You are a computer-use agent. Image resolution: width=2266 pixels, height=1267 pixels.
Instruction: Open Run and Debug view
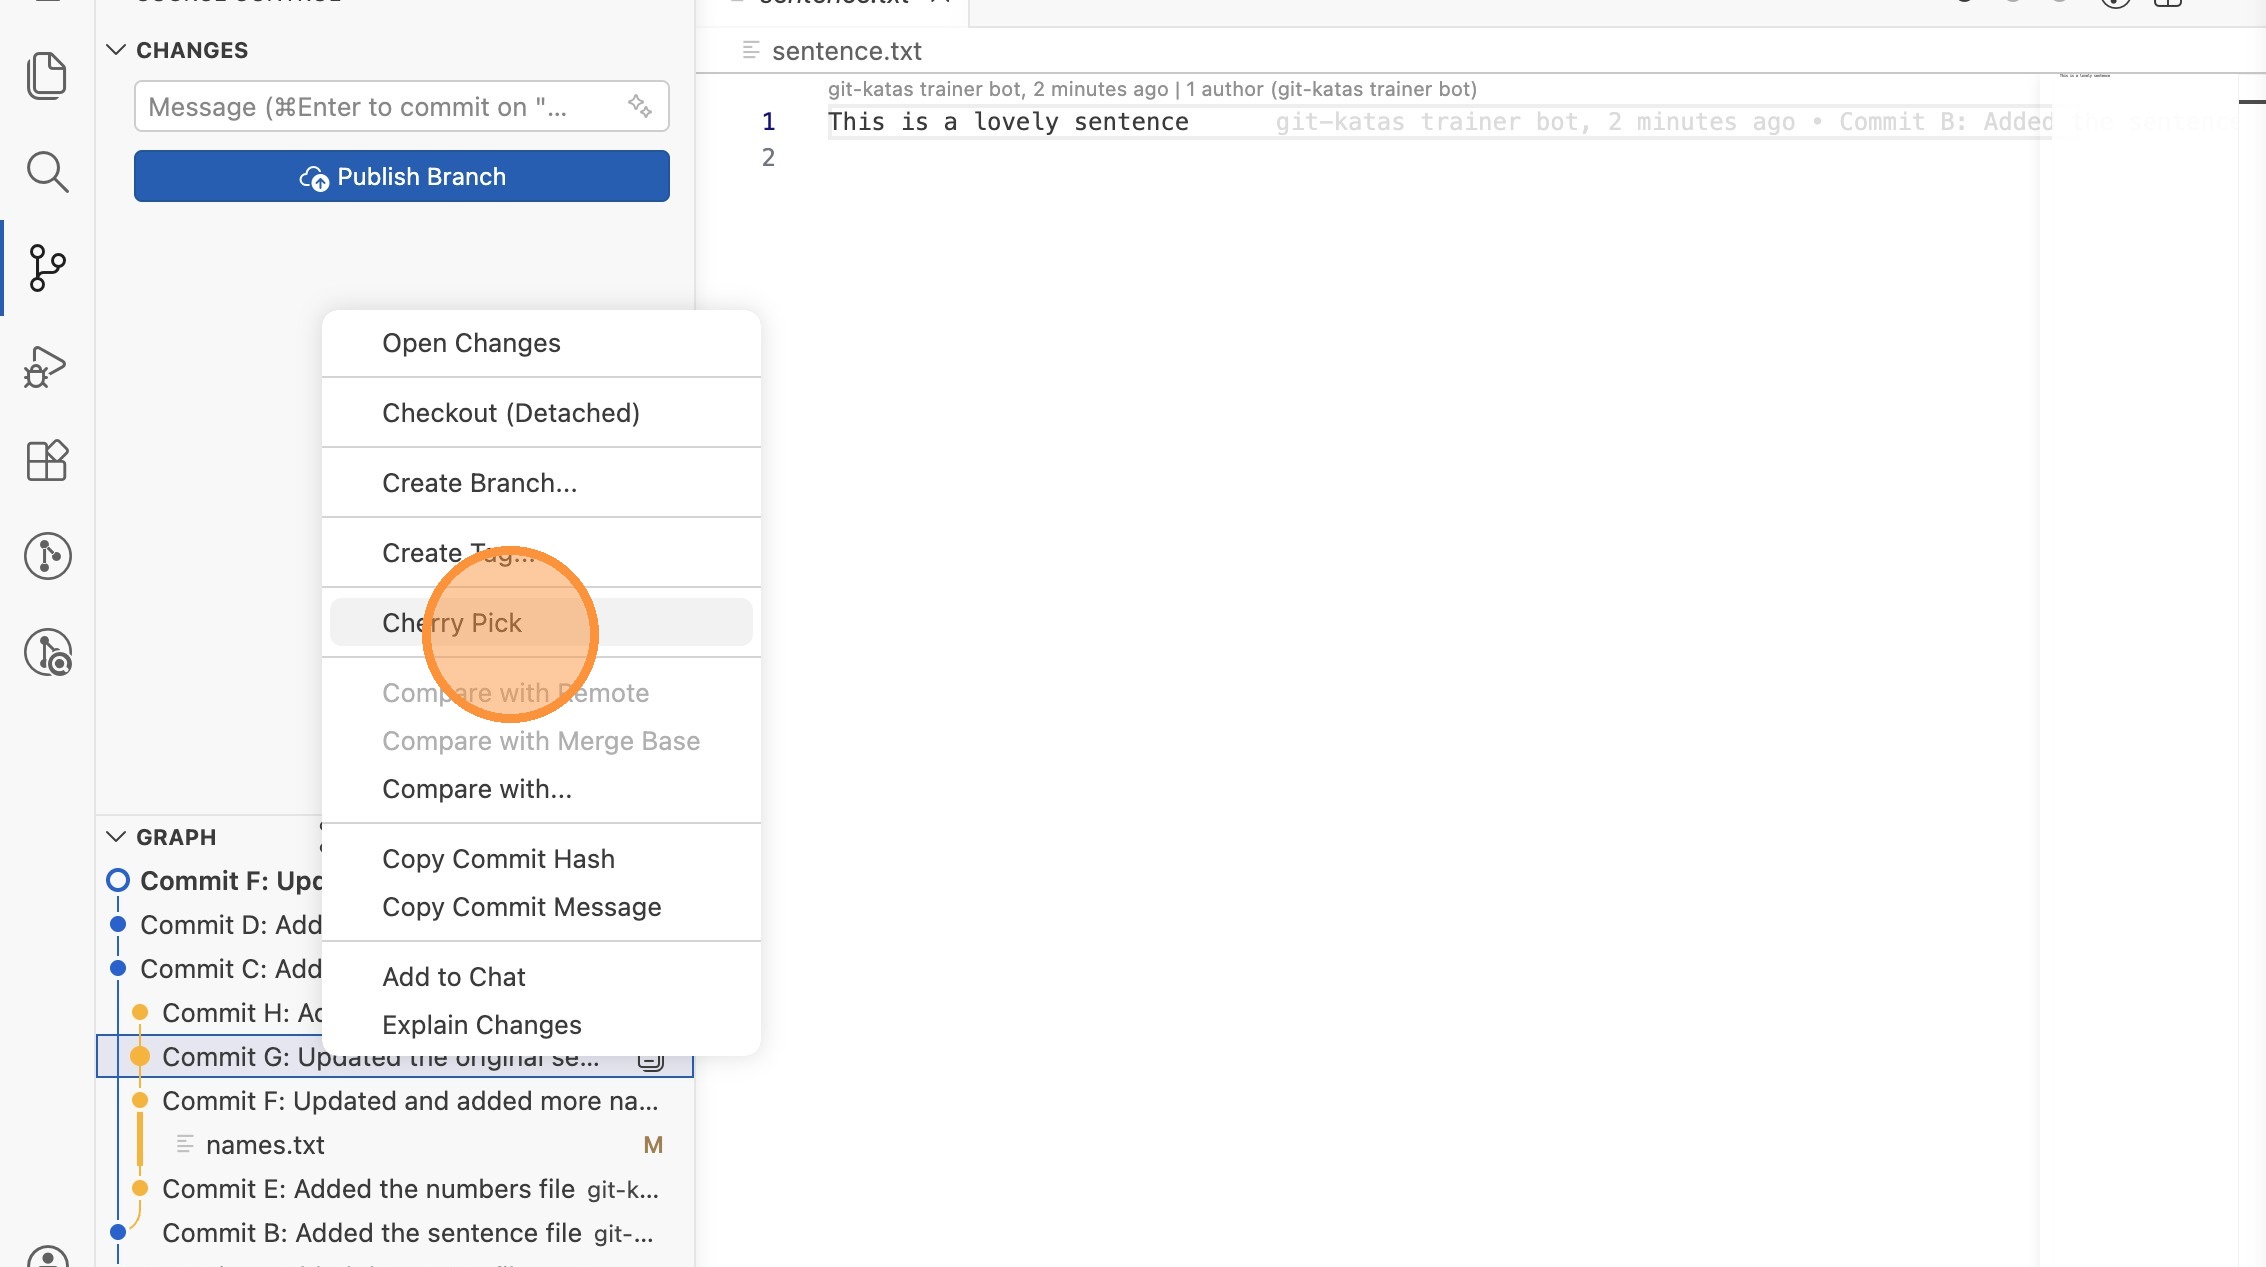[46, 366]
